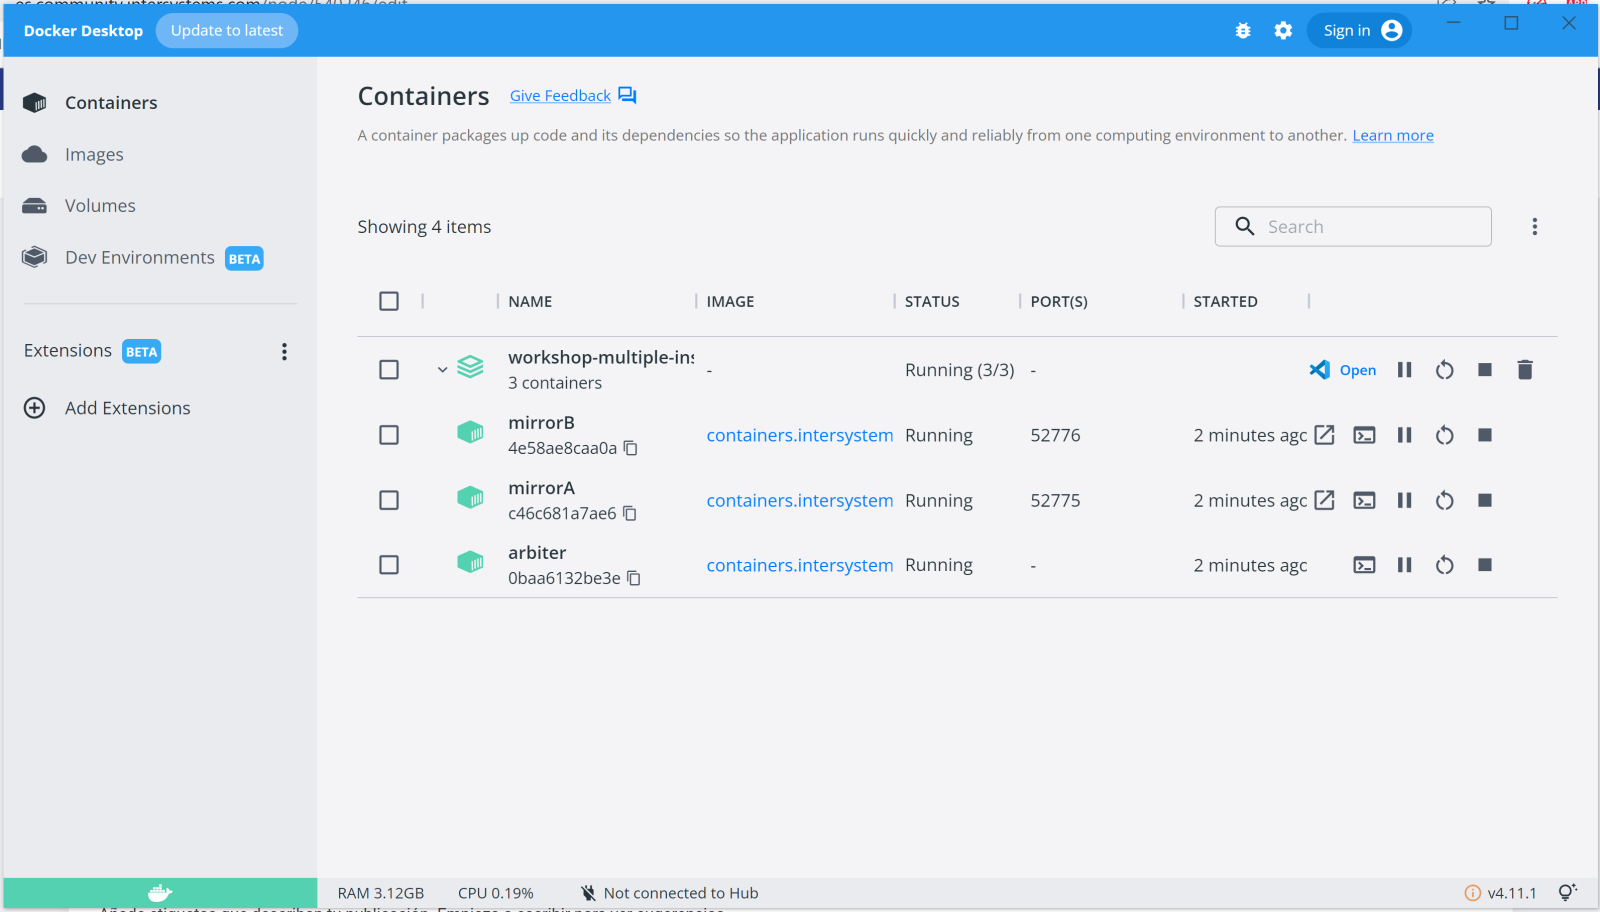Copy the arbiter container ID
1600x912 pixels.
[x=633, y=579]
